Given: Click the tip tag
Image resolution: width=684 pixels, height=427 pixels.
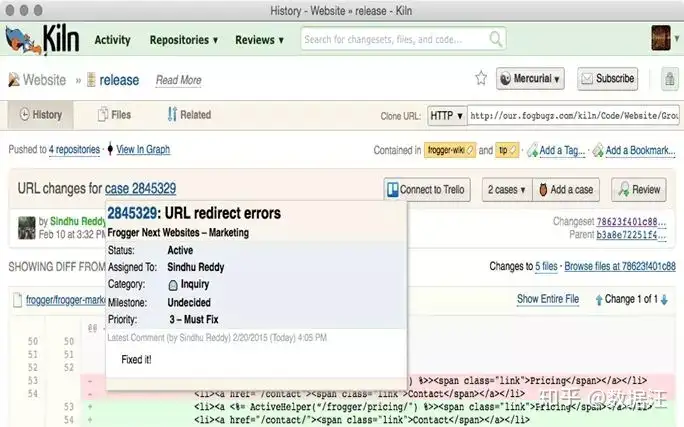Looking at the screenshot, I should [506, 150].
